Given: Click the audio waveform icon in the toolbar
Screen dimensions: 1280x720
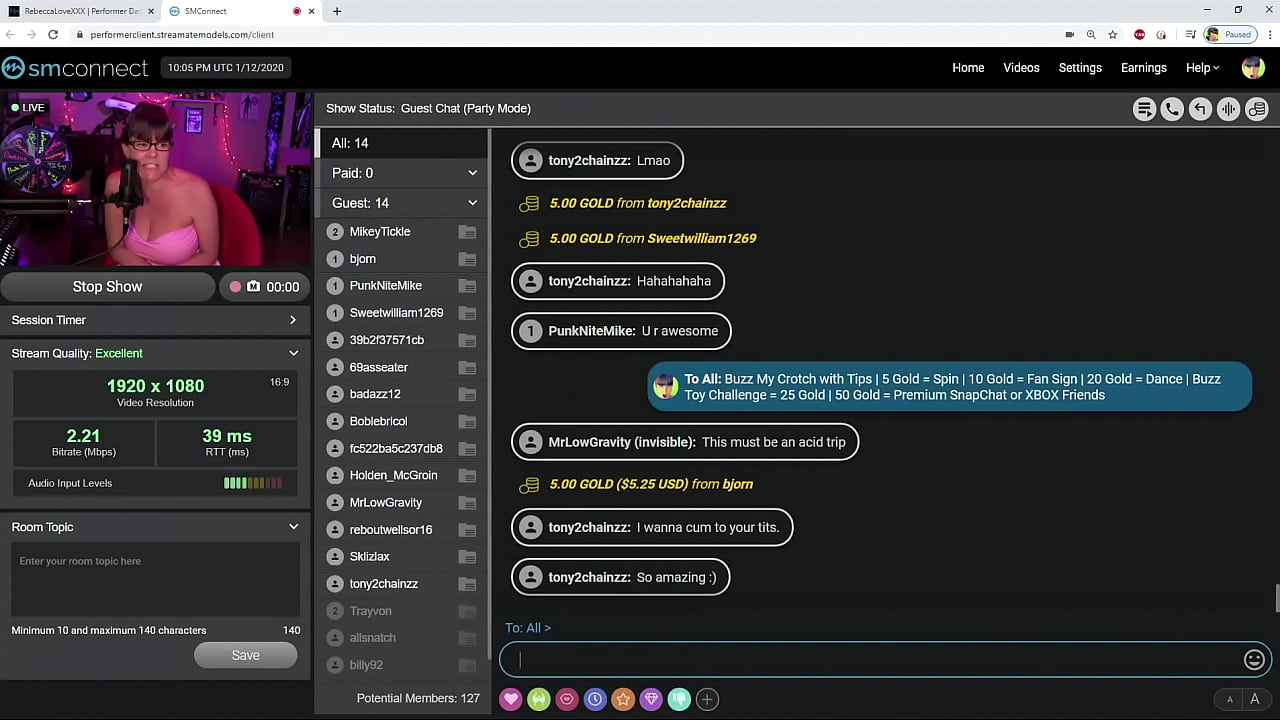Looking at the screenshot, I should [1228, 109].
